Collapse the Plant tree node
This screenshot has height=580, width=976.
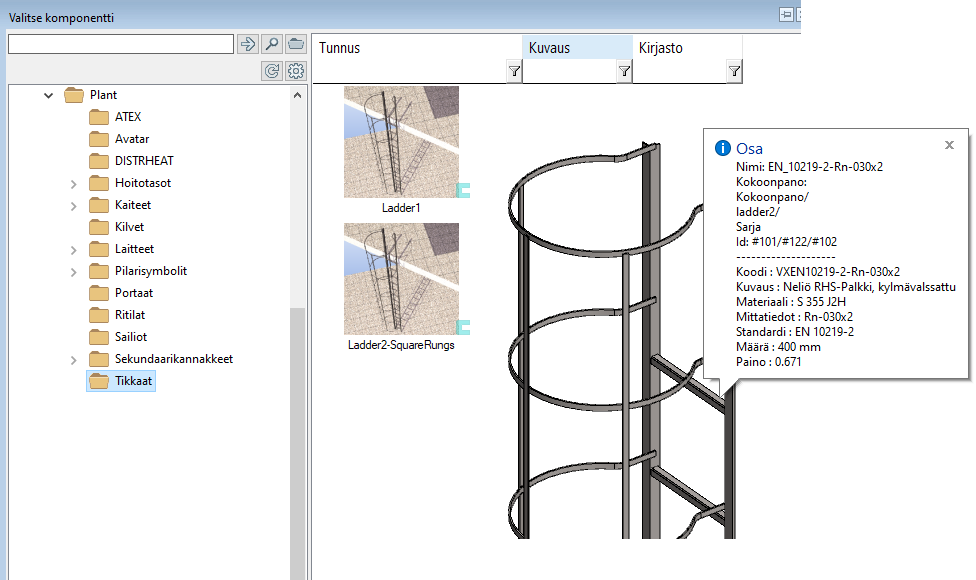click(48, 96)
